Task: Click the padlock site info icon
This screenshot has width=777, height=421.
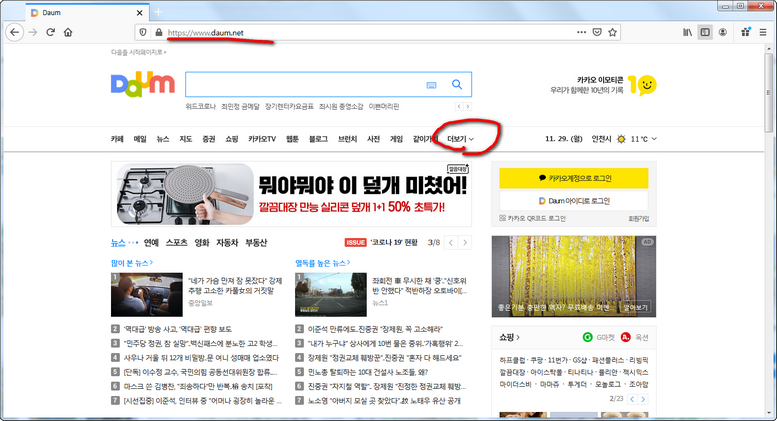Action: (159, 32)
